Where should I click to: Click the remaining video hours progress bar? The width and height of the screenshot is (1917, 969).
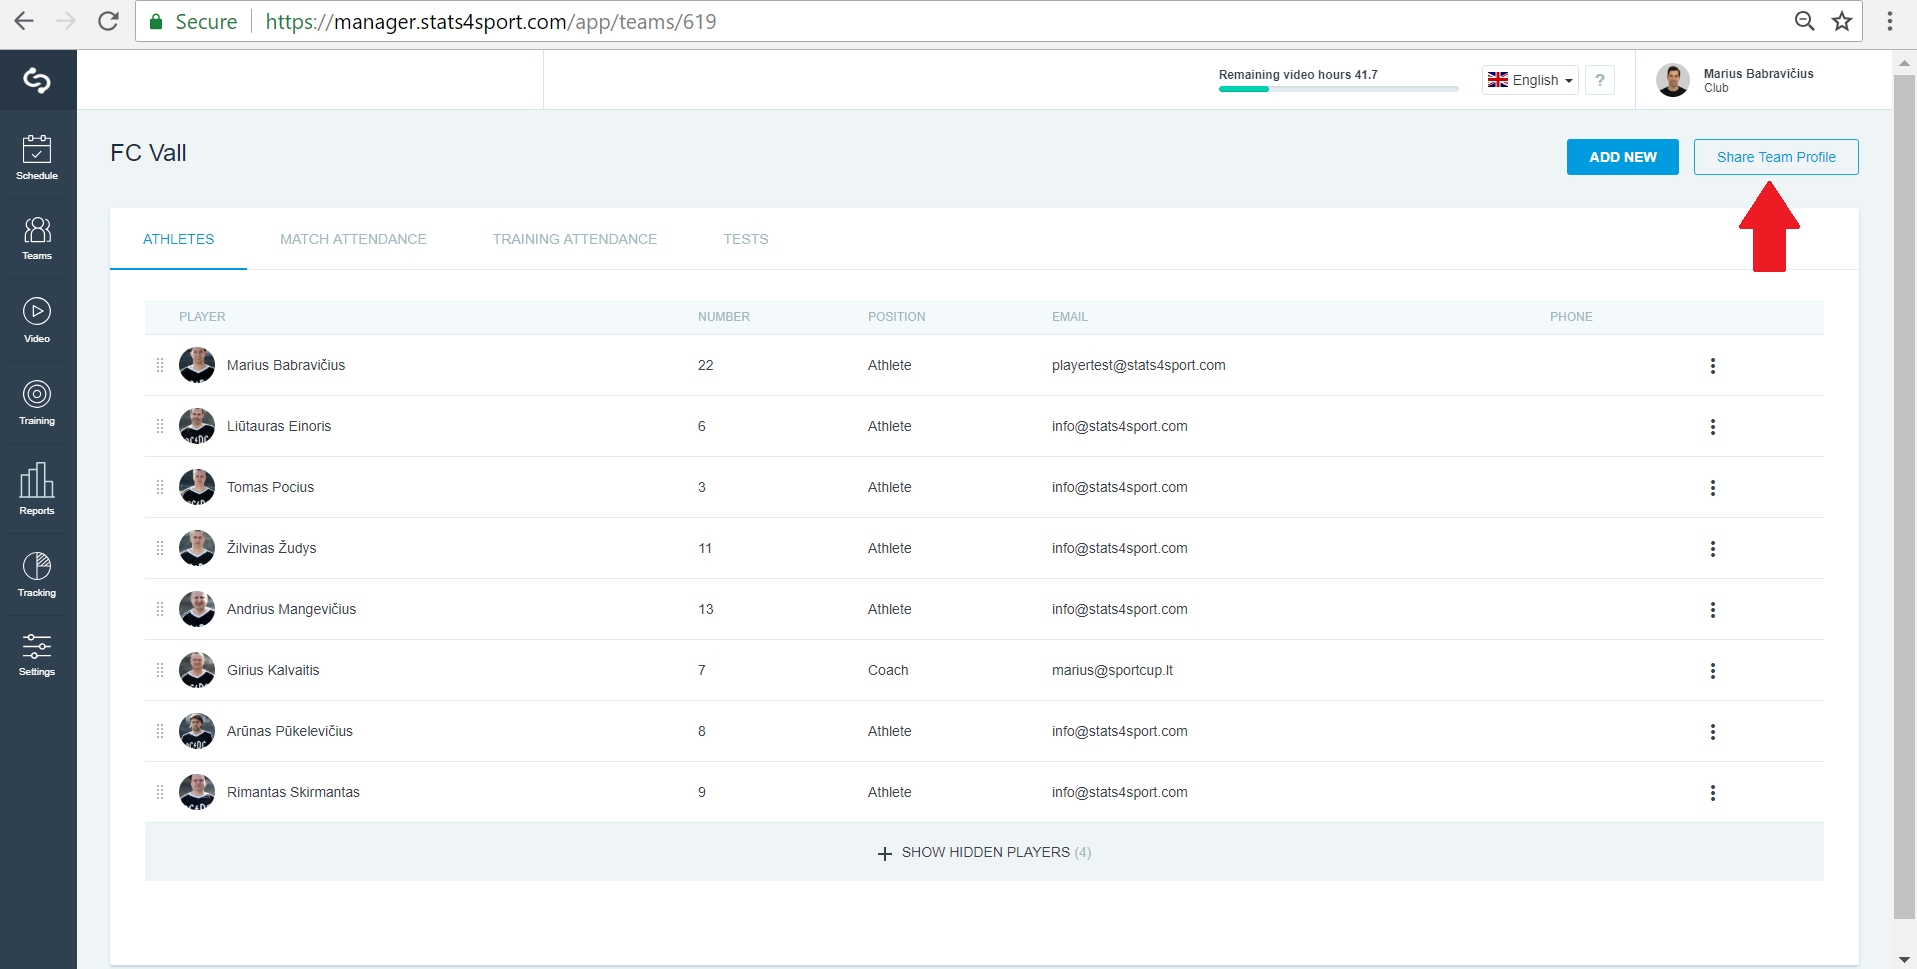pos(1338,89)
